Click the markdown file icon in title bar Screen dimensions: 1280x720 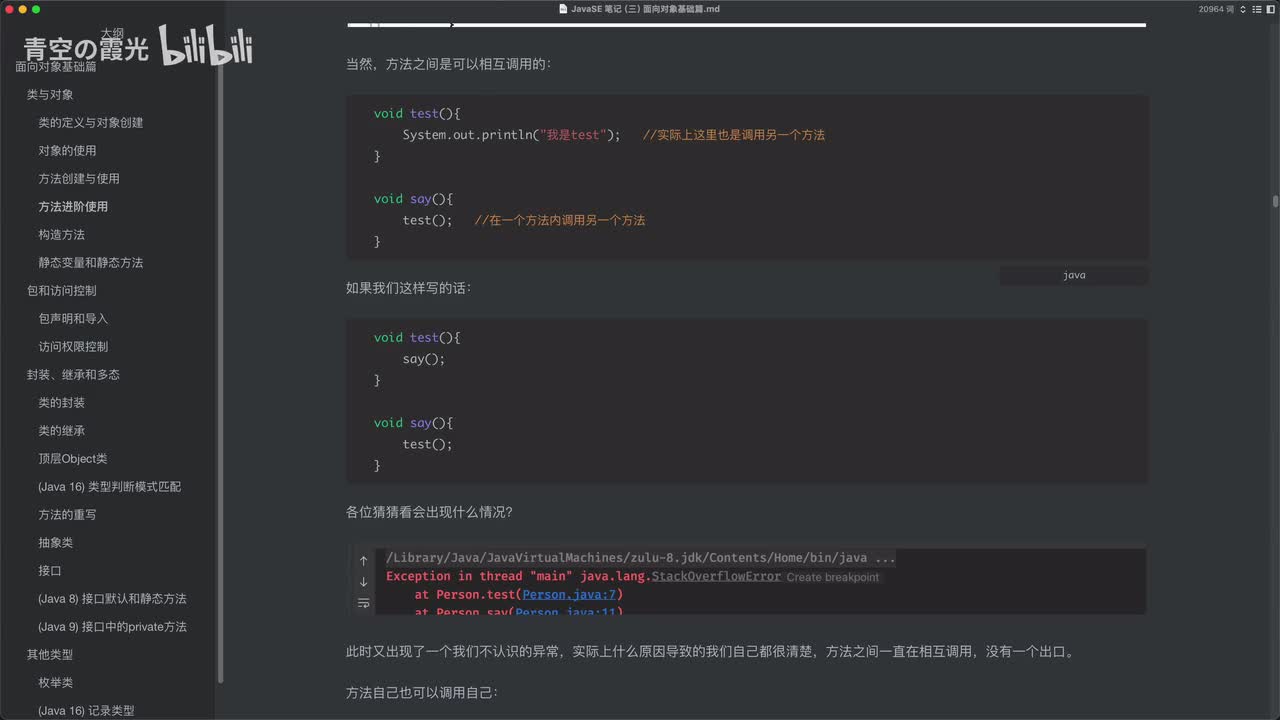563,9
